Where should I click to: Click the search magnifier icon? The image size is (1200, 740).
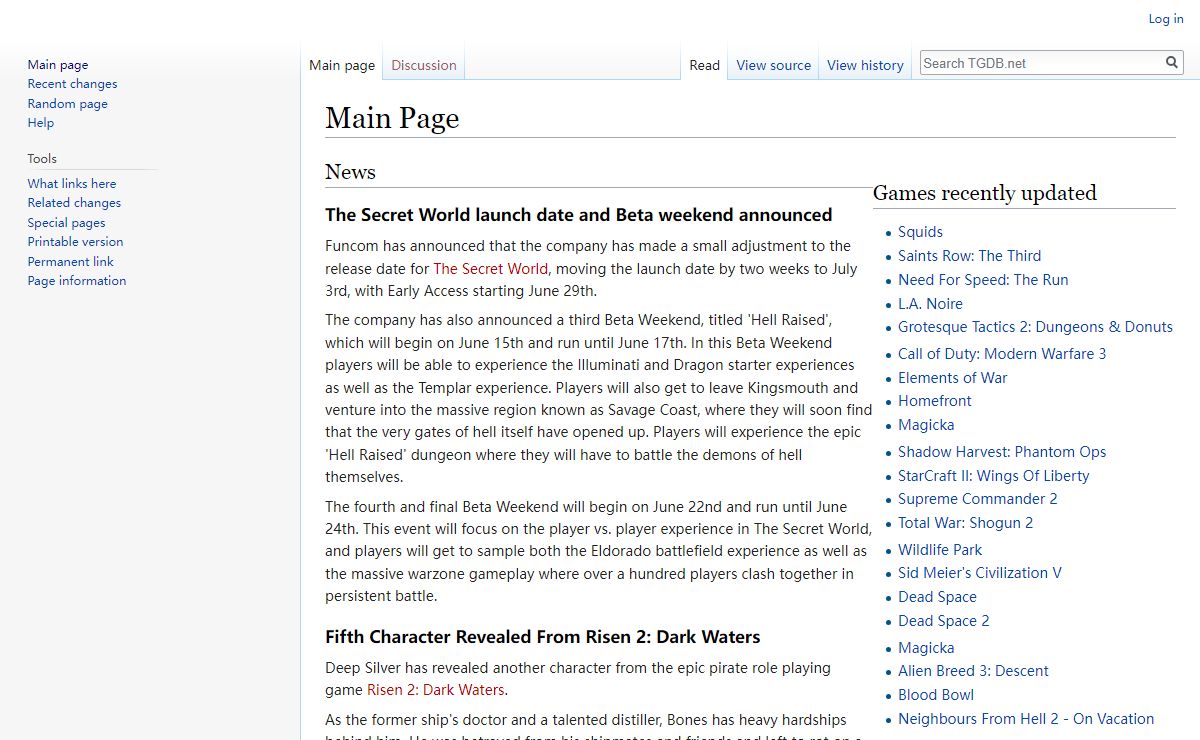pyautogui.click(x=1172, y=63)
